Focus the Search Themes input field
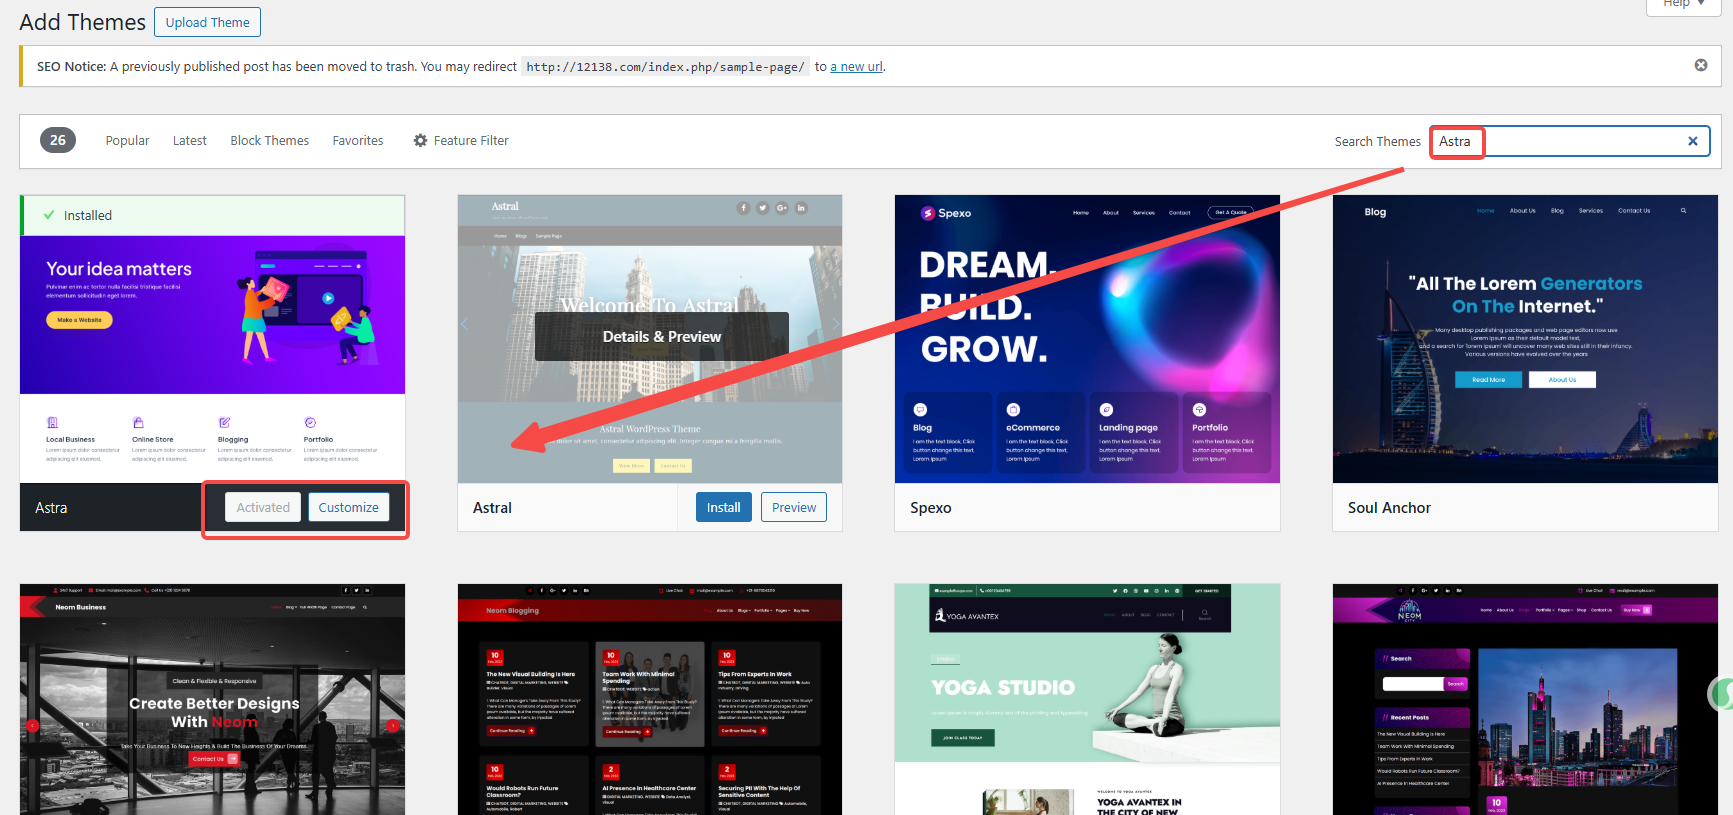 (x=1570, y=141)
